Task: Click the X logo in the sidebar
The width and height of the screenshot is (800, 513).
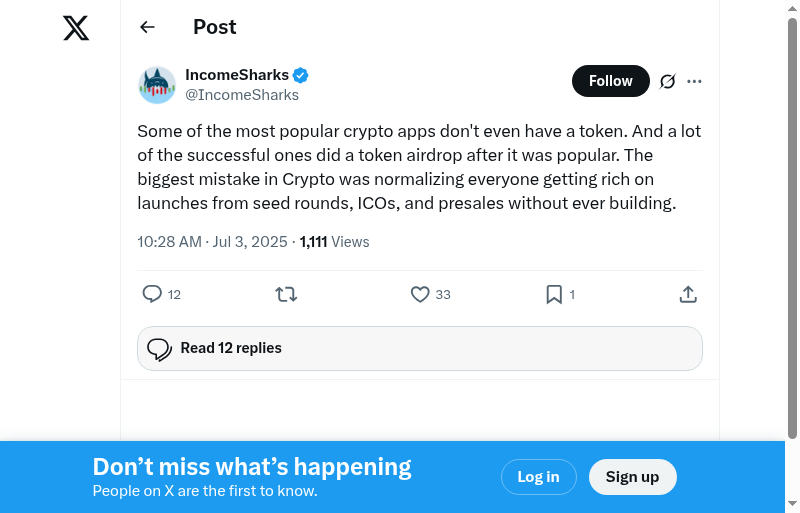Action: (76, 28)
